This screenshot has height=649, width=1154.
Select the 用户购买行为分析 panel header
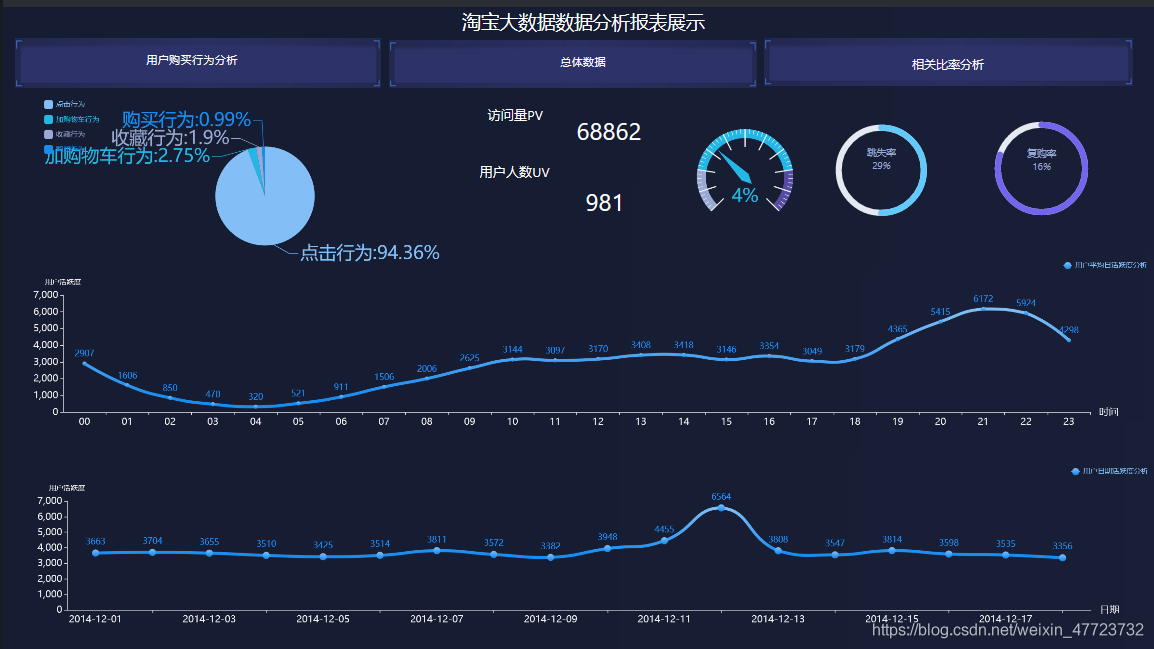[197, 62]
